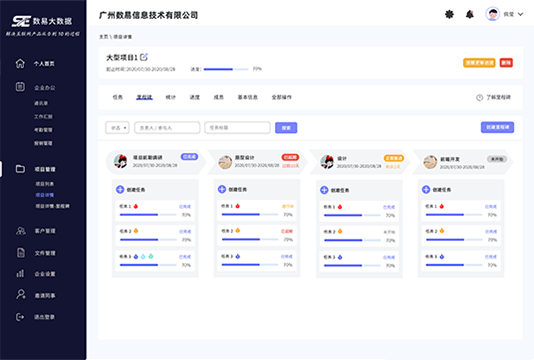
Task: Click plus icon under 原型设计 milestone
Action: pos(222,189)
